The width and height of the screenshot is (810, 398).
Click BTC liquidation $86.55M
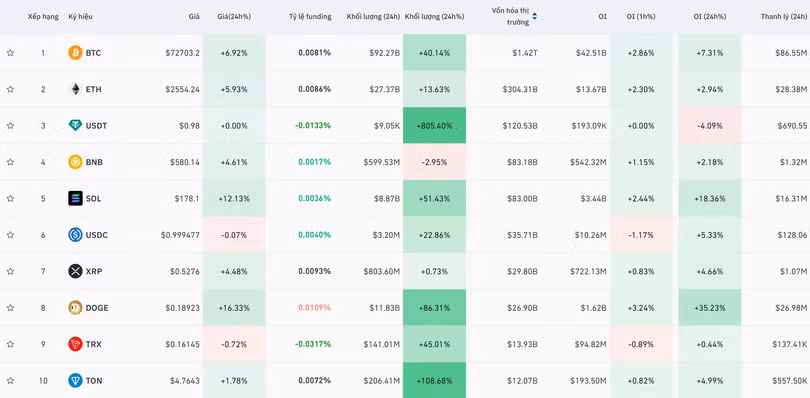(791, 53)
